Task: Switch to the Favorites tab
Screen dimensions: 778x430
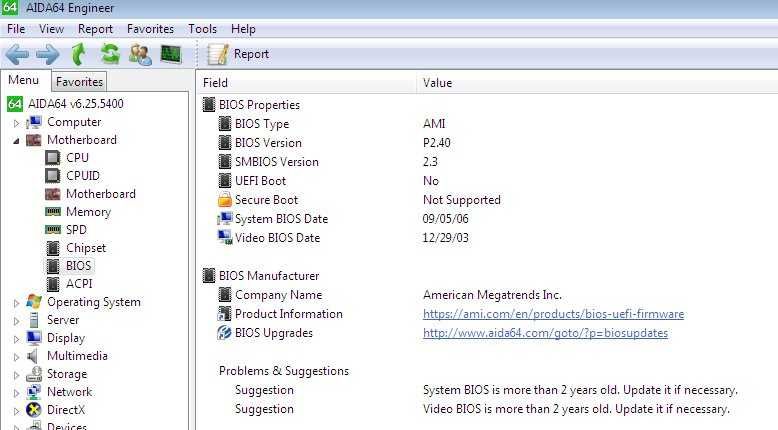Action: 79,82
